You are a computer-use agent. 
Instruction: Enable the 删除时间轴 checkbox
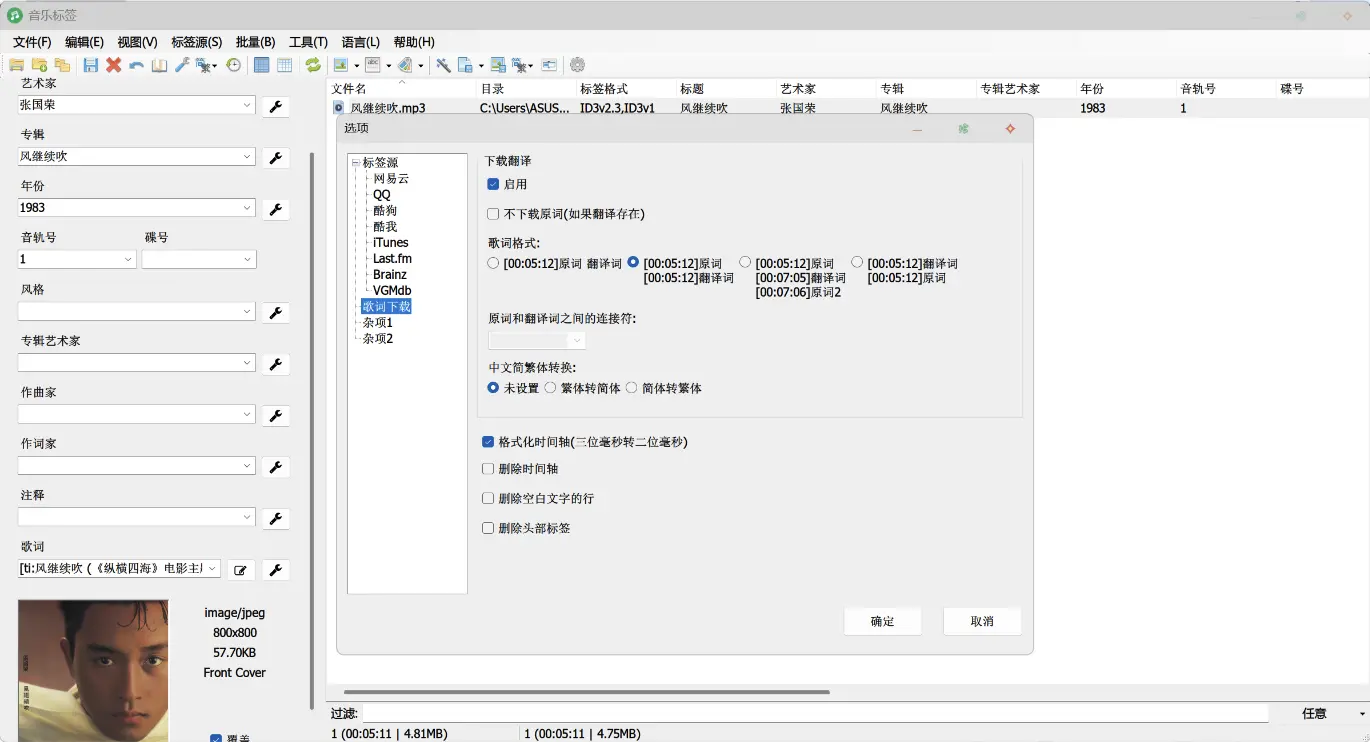pos(488,469)
